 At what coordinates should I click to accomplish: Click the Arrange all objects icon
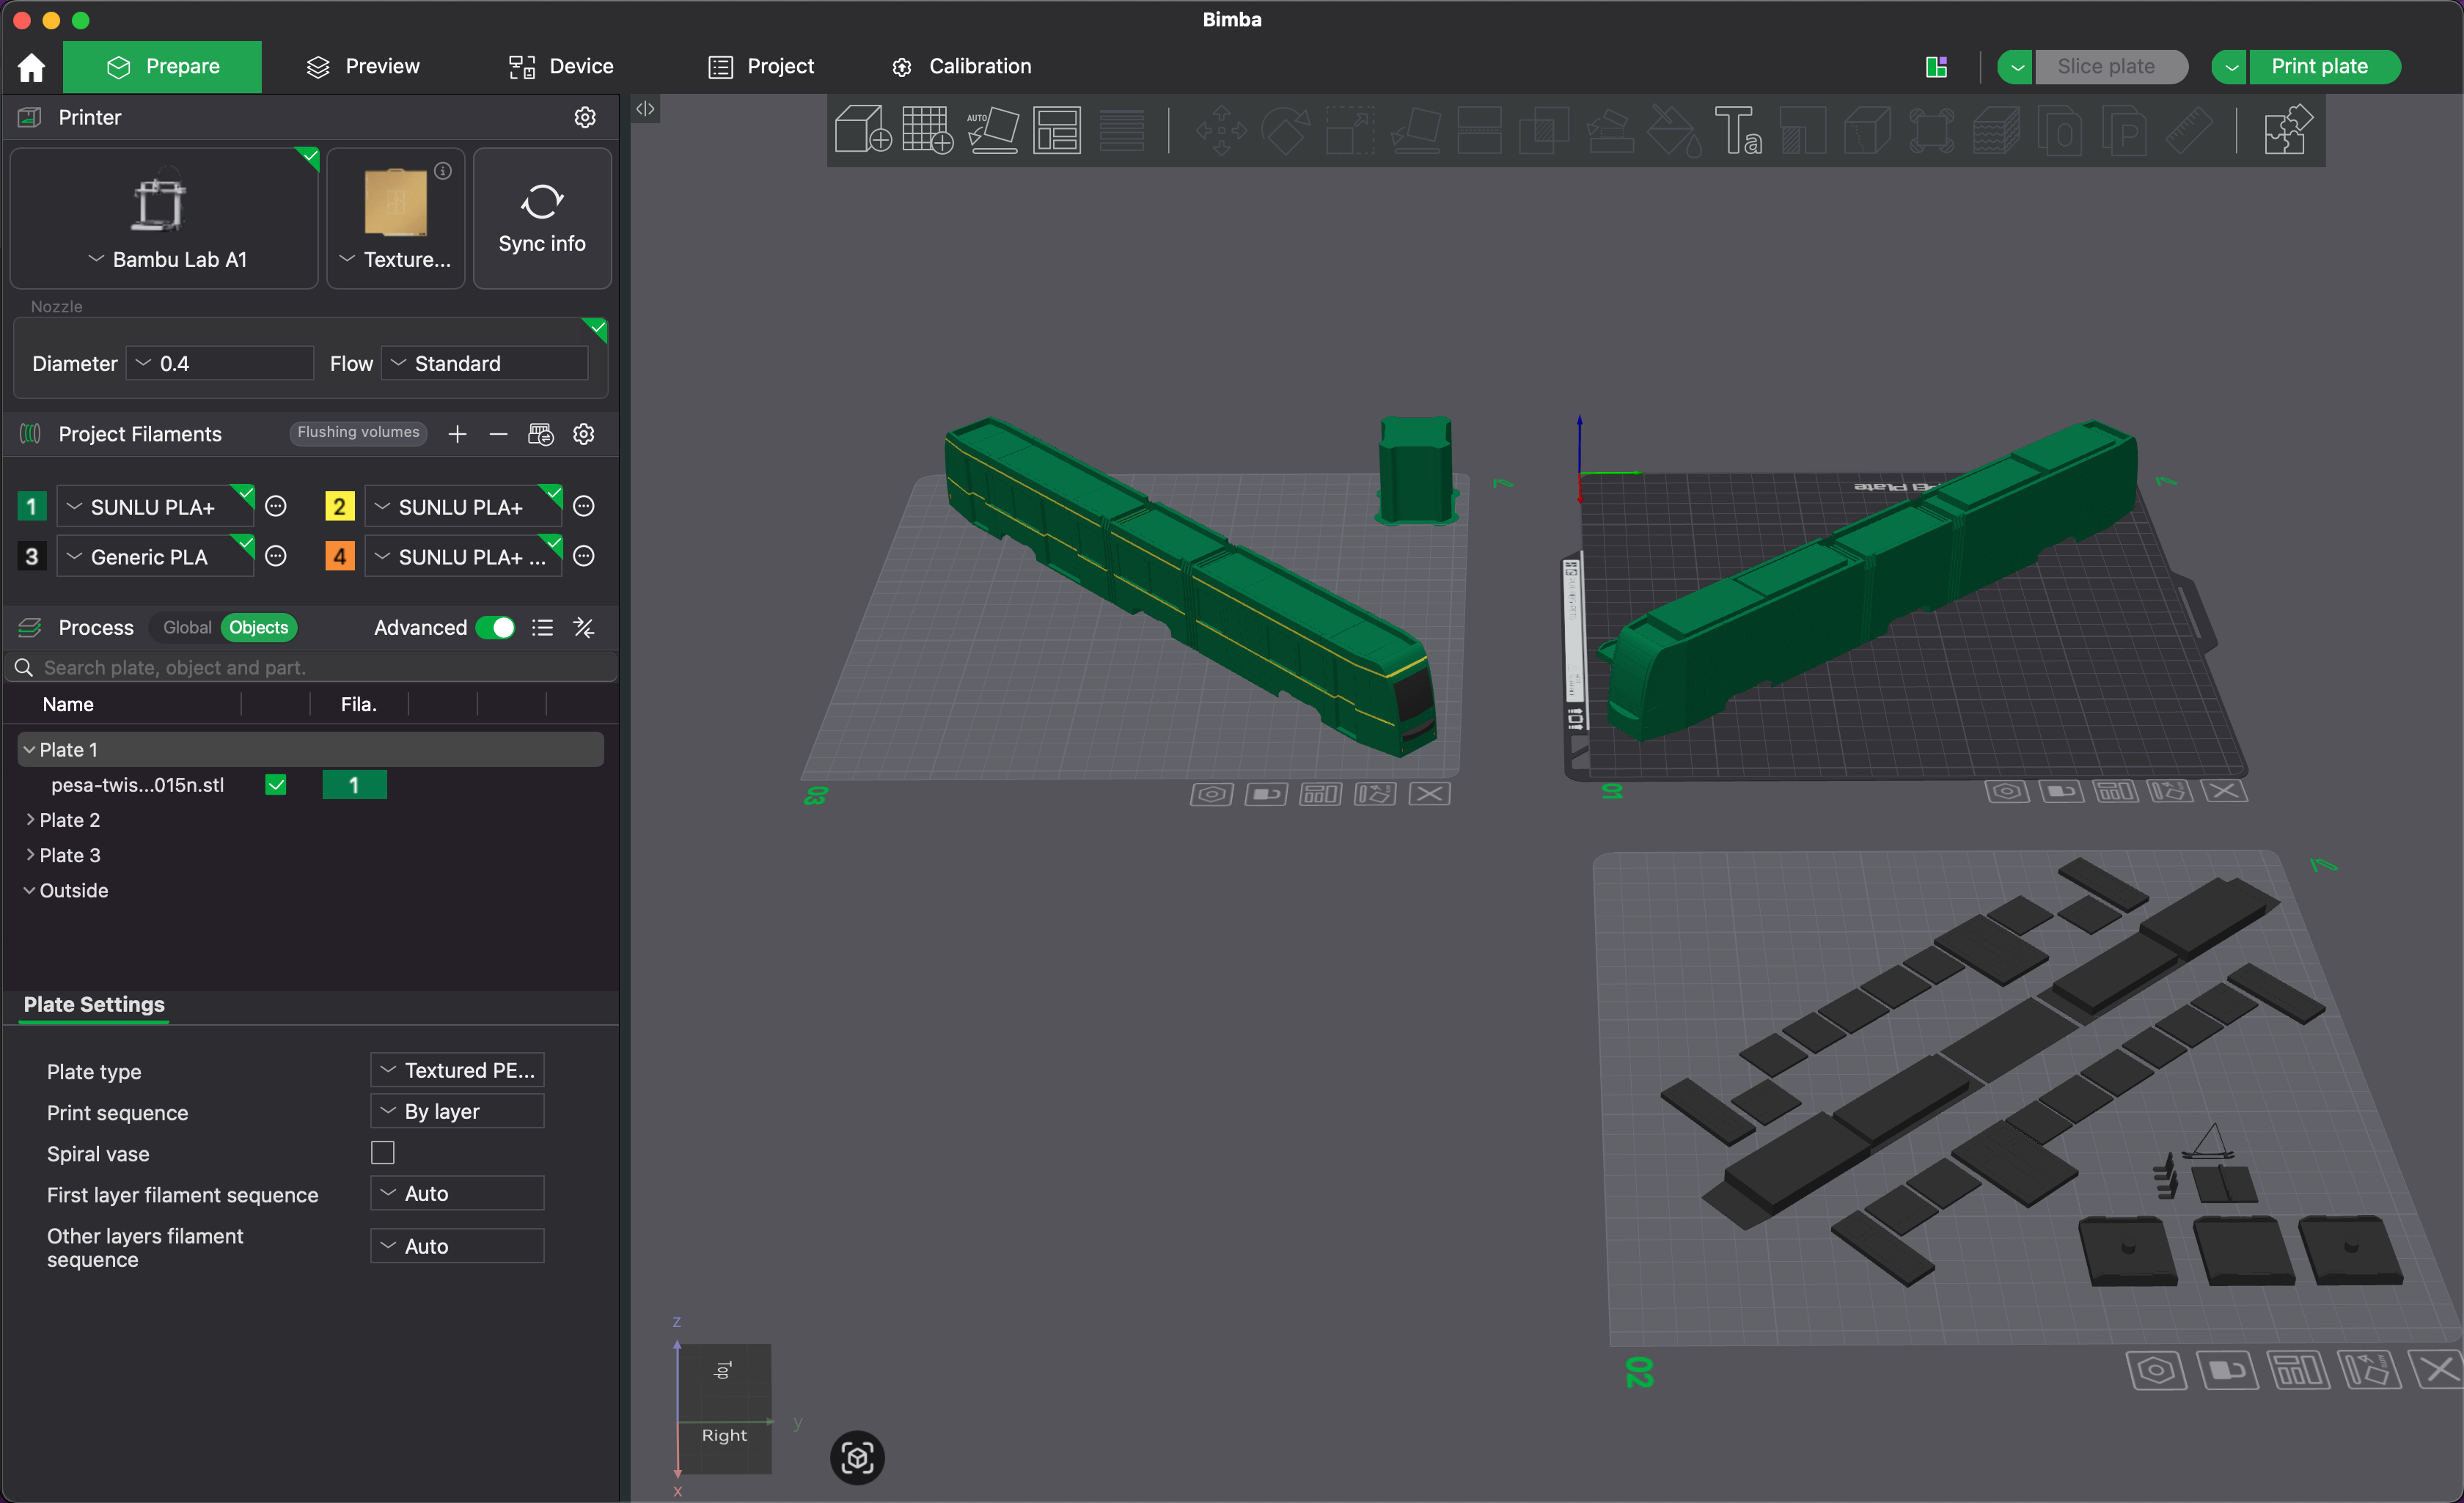(1057, 130)
